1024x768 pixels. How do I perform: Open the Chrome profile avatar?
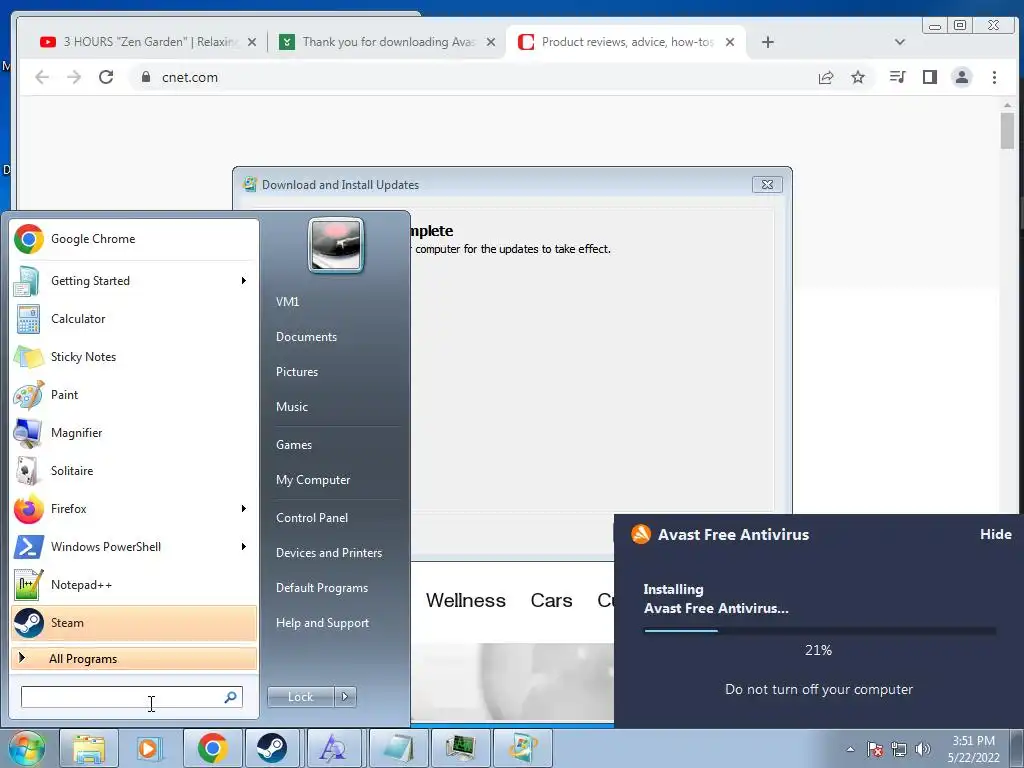point(962,77)
